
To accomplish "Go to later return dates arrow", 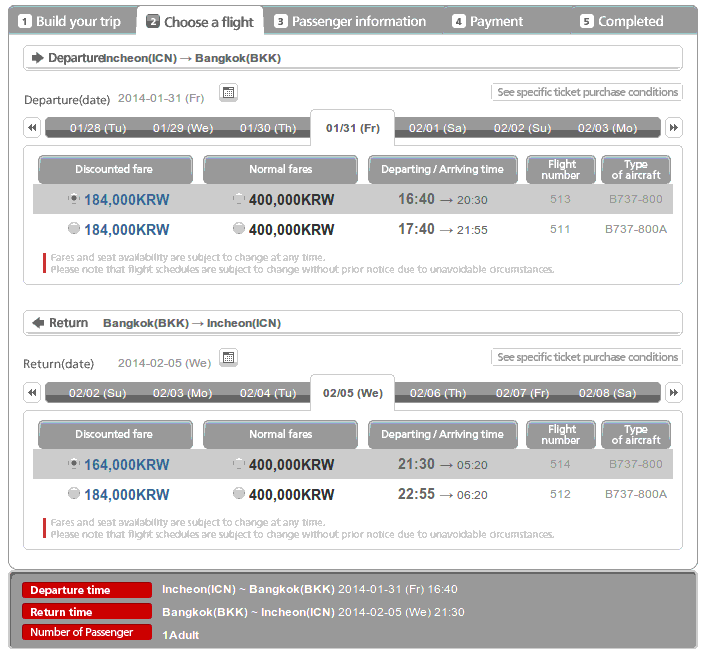I will pyautogui.click(x=673, y=393).
